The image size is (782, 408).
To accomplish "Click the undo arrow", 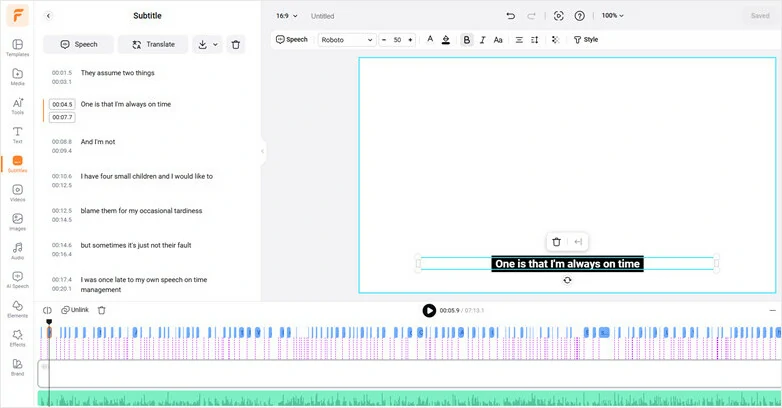I will click(511, 16).
